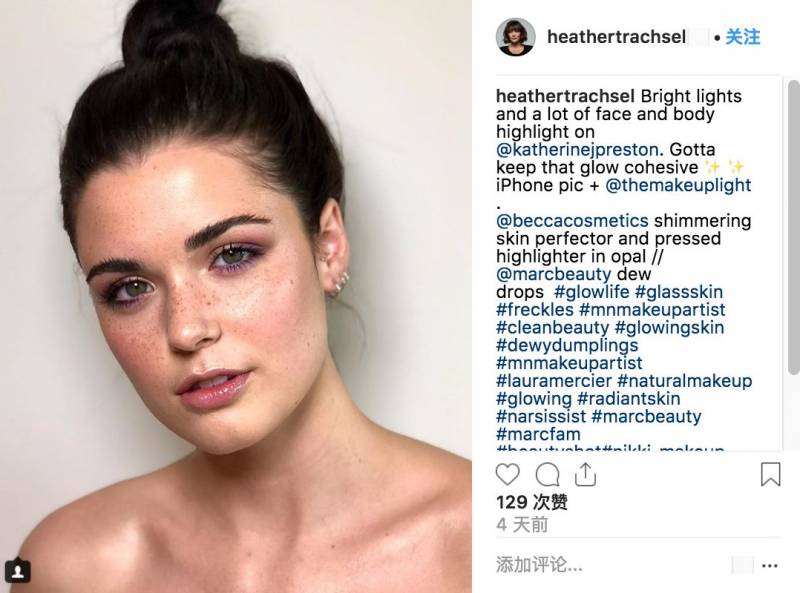This screenshot has width=800, height=593.
Task: Open @katherinejpreston mention
Action: pos(577,150)
